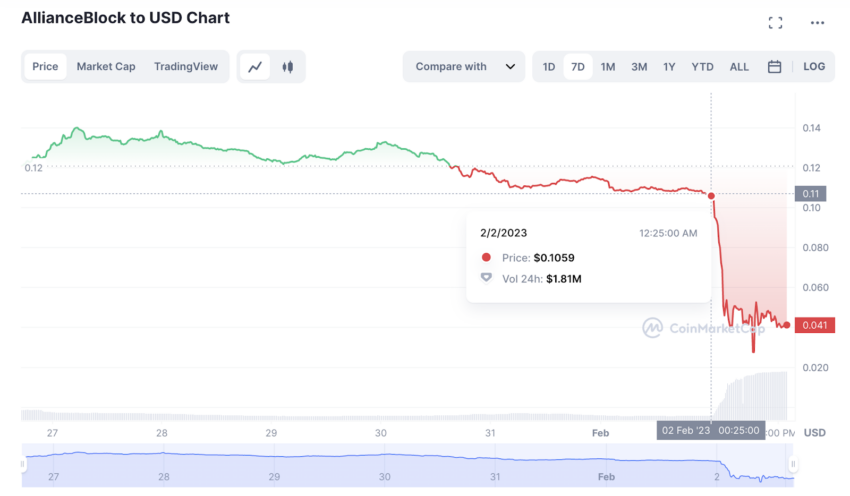Select the 7D time range
Screen dimensions: 850x496
pos(578,67)
